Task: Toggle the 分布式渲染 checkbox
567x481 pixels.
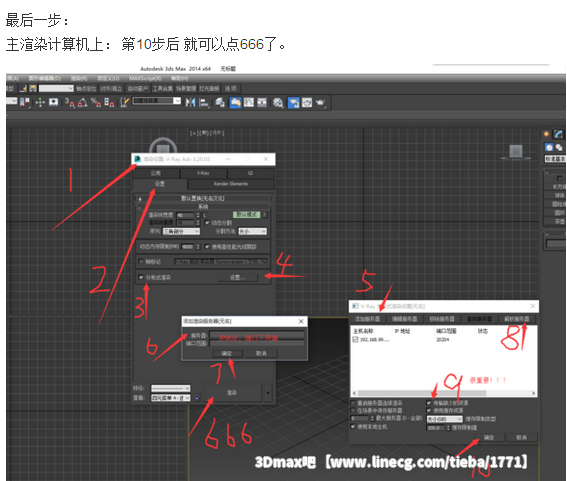Action: [x=141, y=277]
